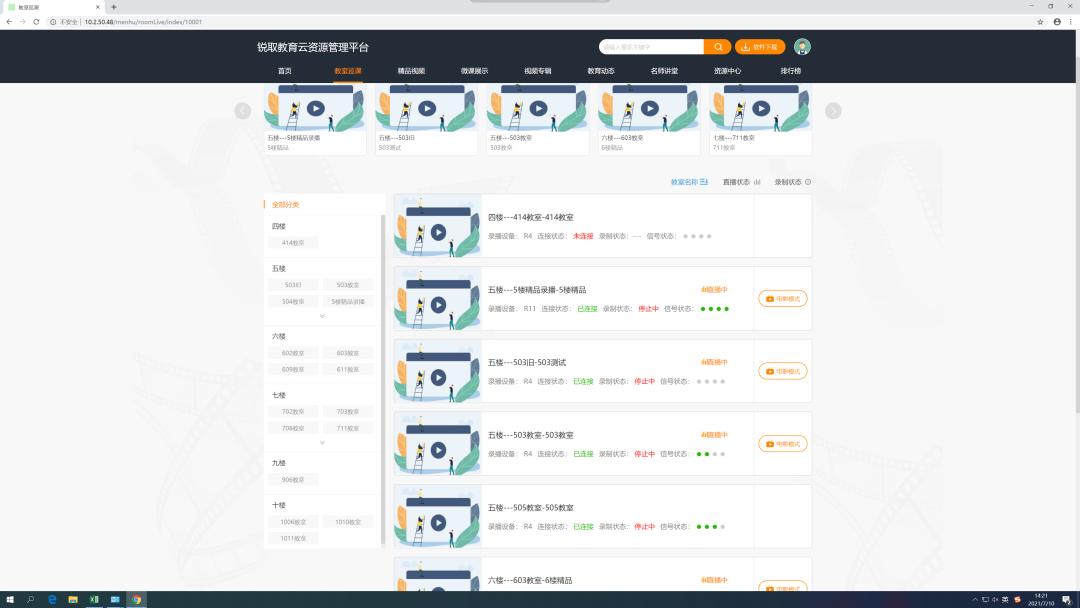Play the 414教室 classroom video thumbnail
This screenshot has width=1080, height=608.
pos(438,232)
